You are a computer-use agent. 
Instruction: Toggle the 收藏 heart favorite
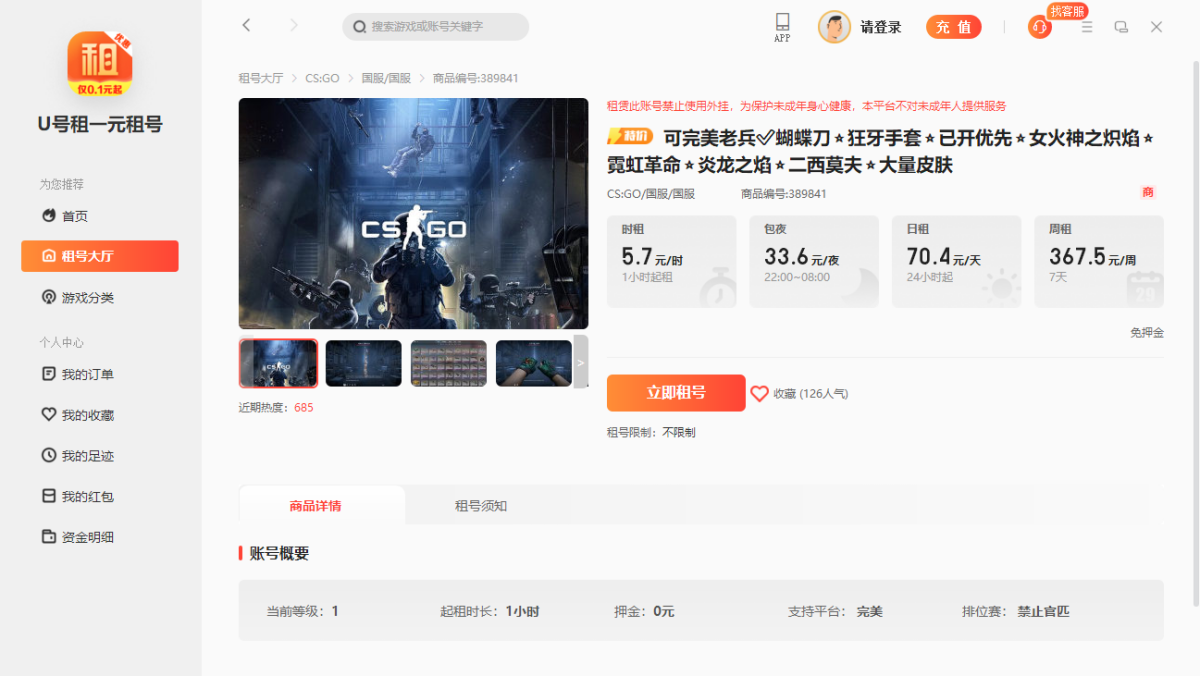(x=760, y=394)
